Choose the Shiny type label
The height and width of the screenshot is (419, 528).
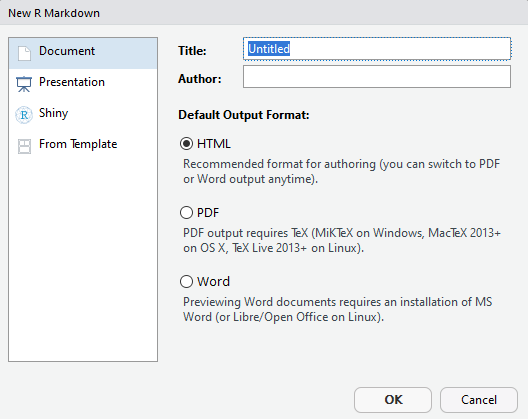tap(54, 113)
